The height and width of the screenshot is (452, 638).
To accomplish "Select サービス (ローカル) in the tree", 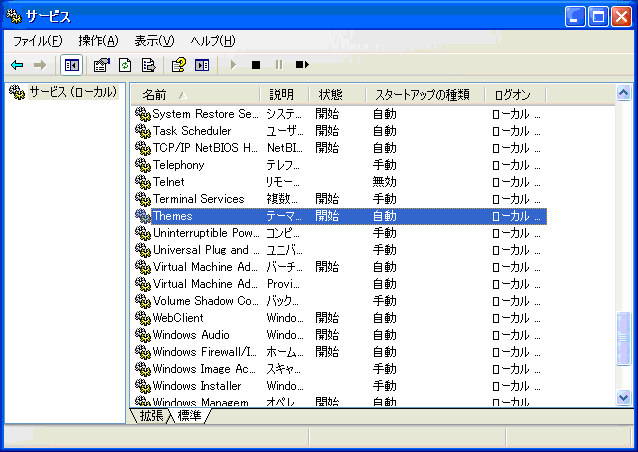I will (x=73, y=92).
